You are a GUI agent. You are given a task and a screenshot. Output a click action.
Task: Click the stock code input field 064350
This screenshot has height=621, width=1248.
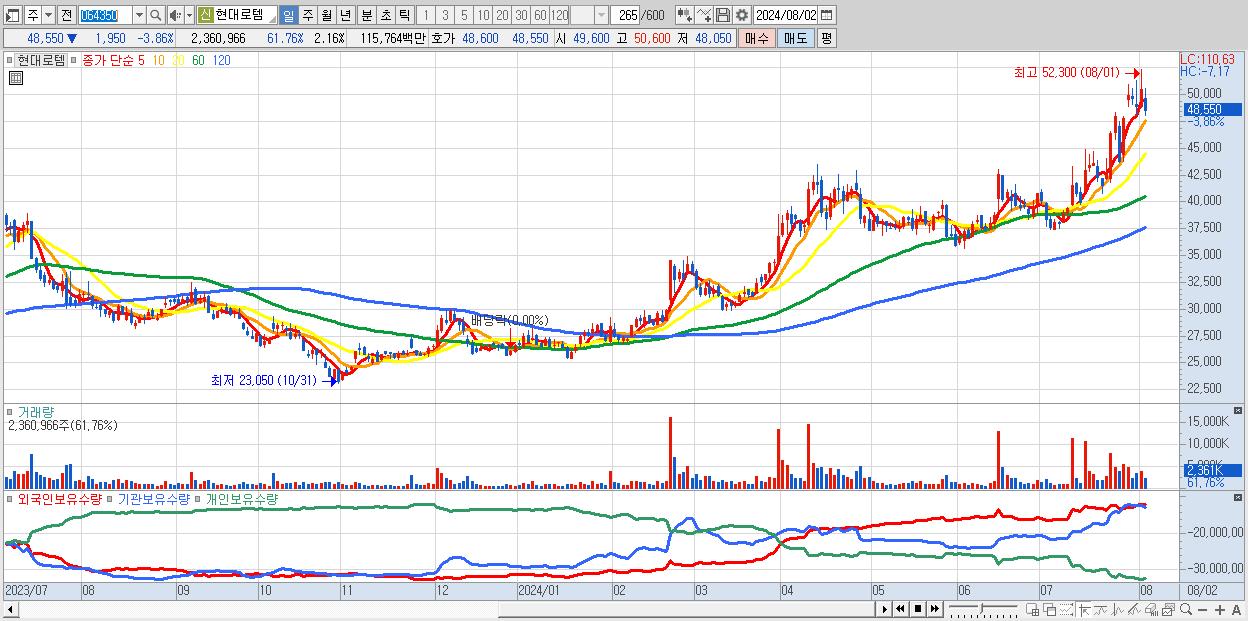[x=105, y=15]
